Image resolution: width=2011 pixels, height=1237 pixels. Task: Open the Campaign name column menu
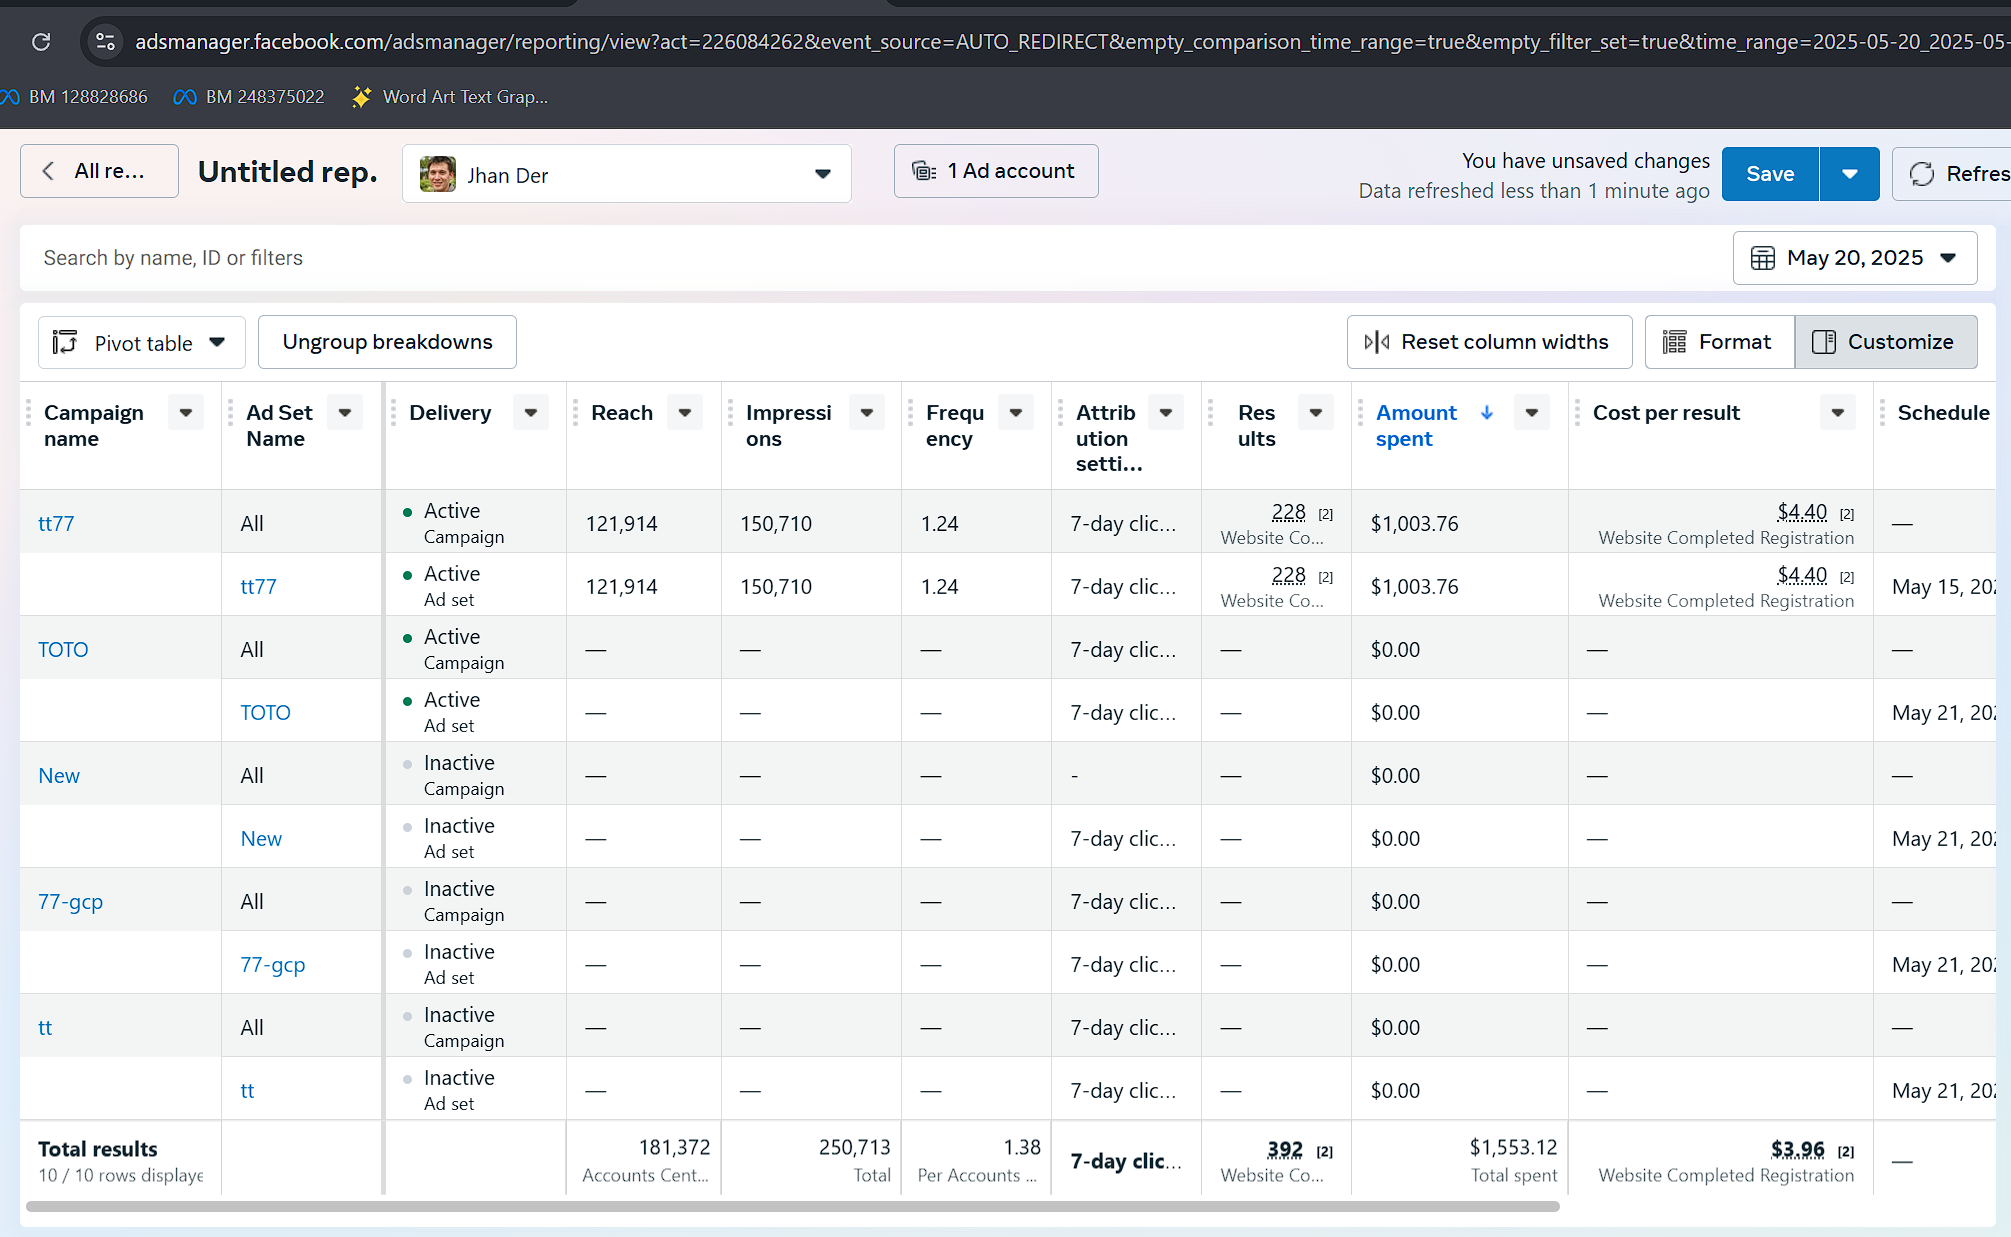point(186,412)
